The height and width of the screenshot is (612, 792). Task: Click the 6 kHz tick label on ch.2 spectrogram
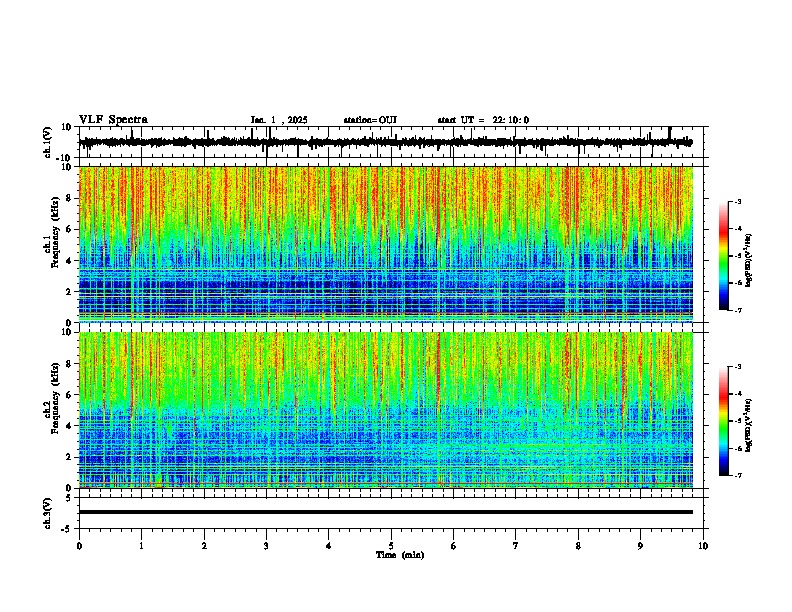point(69,395)
